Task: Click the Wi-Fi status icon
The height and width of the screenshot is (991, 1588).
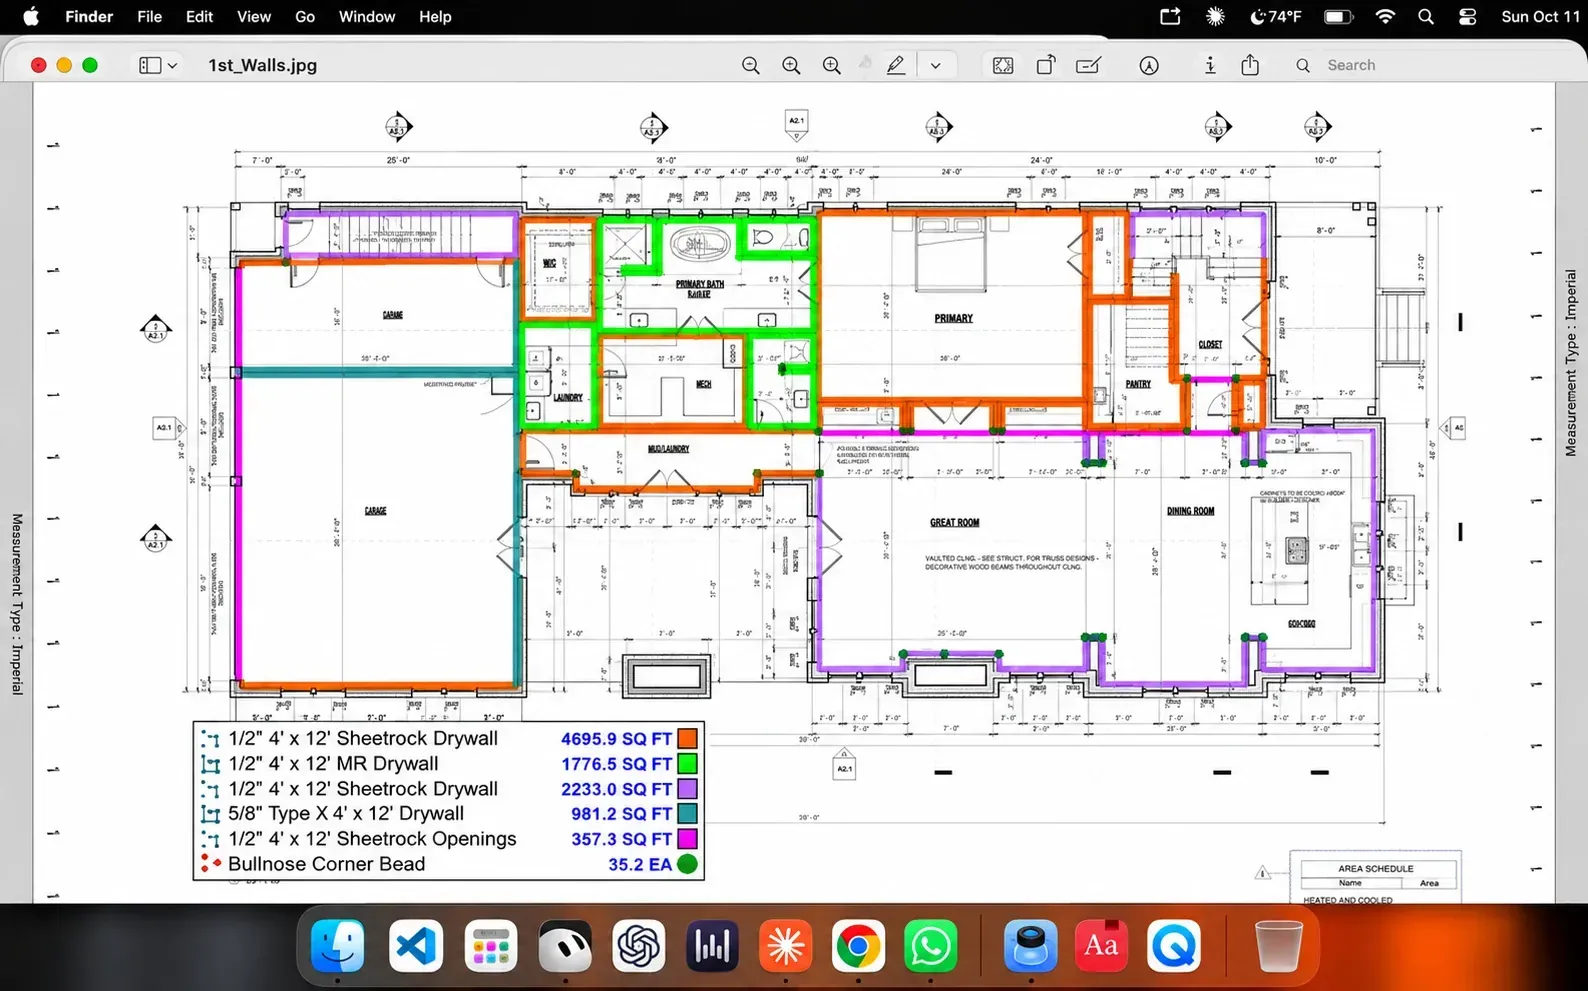Action: tap(1385, 17)
